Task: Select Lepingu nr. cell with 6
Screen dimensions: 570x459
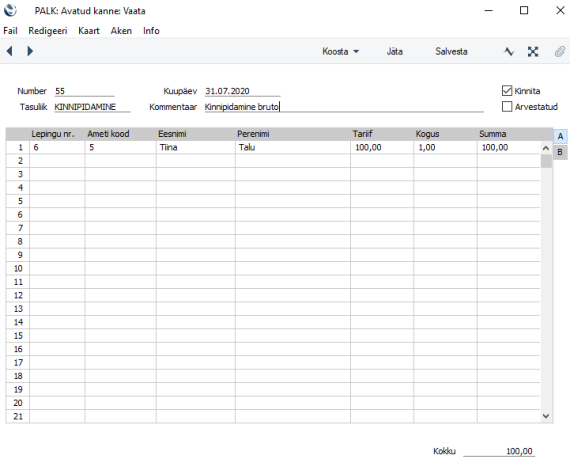Action: click(x=57, y=148)
